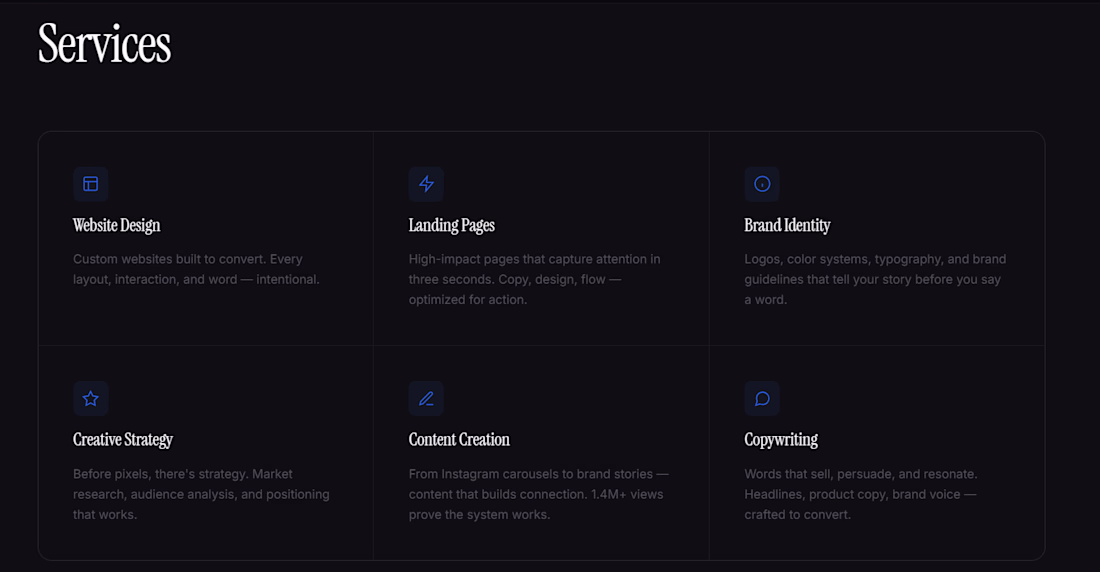Click the Content Creation heading
Viewport: 1100px width, 572px height.
[460, 440]
